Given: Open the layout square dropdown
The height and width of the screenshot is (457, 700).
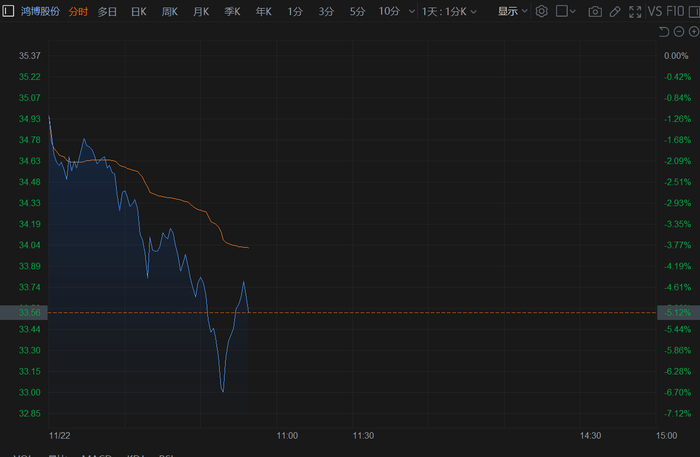Looking at the screenshot, I should pyautogui.click(x=566, y=11).
